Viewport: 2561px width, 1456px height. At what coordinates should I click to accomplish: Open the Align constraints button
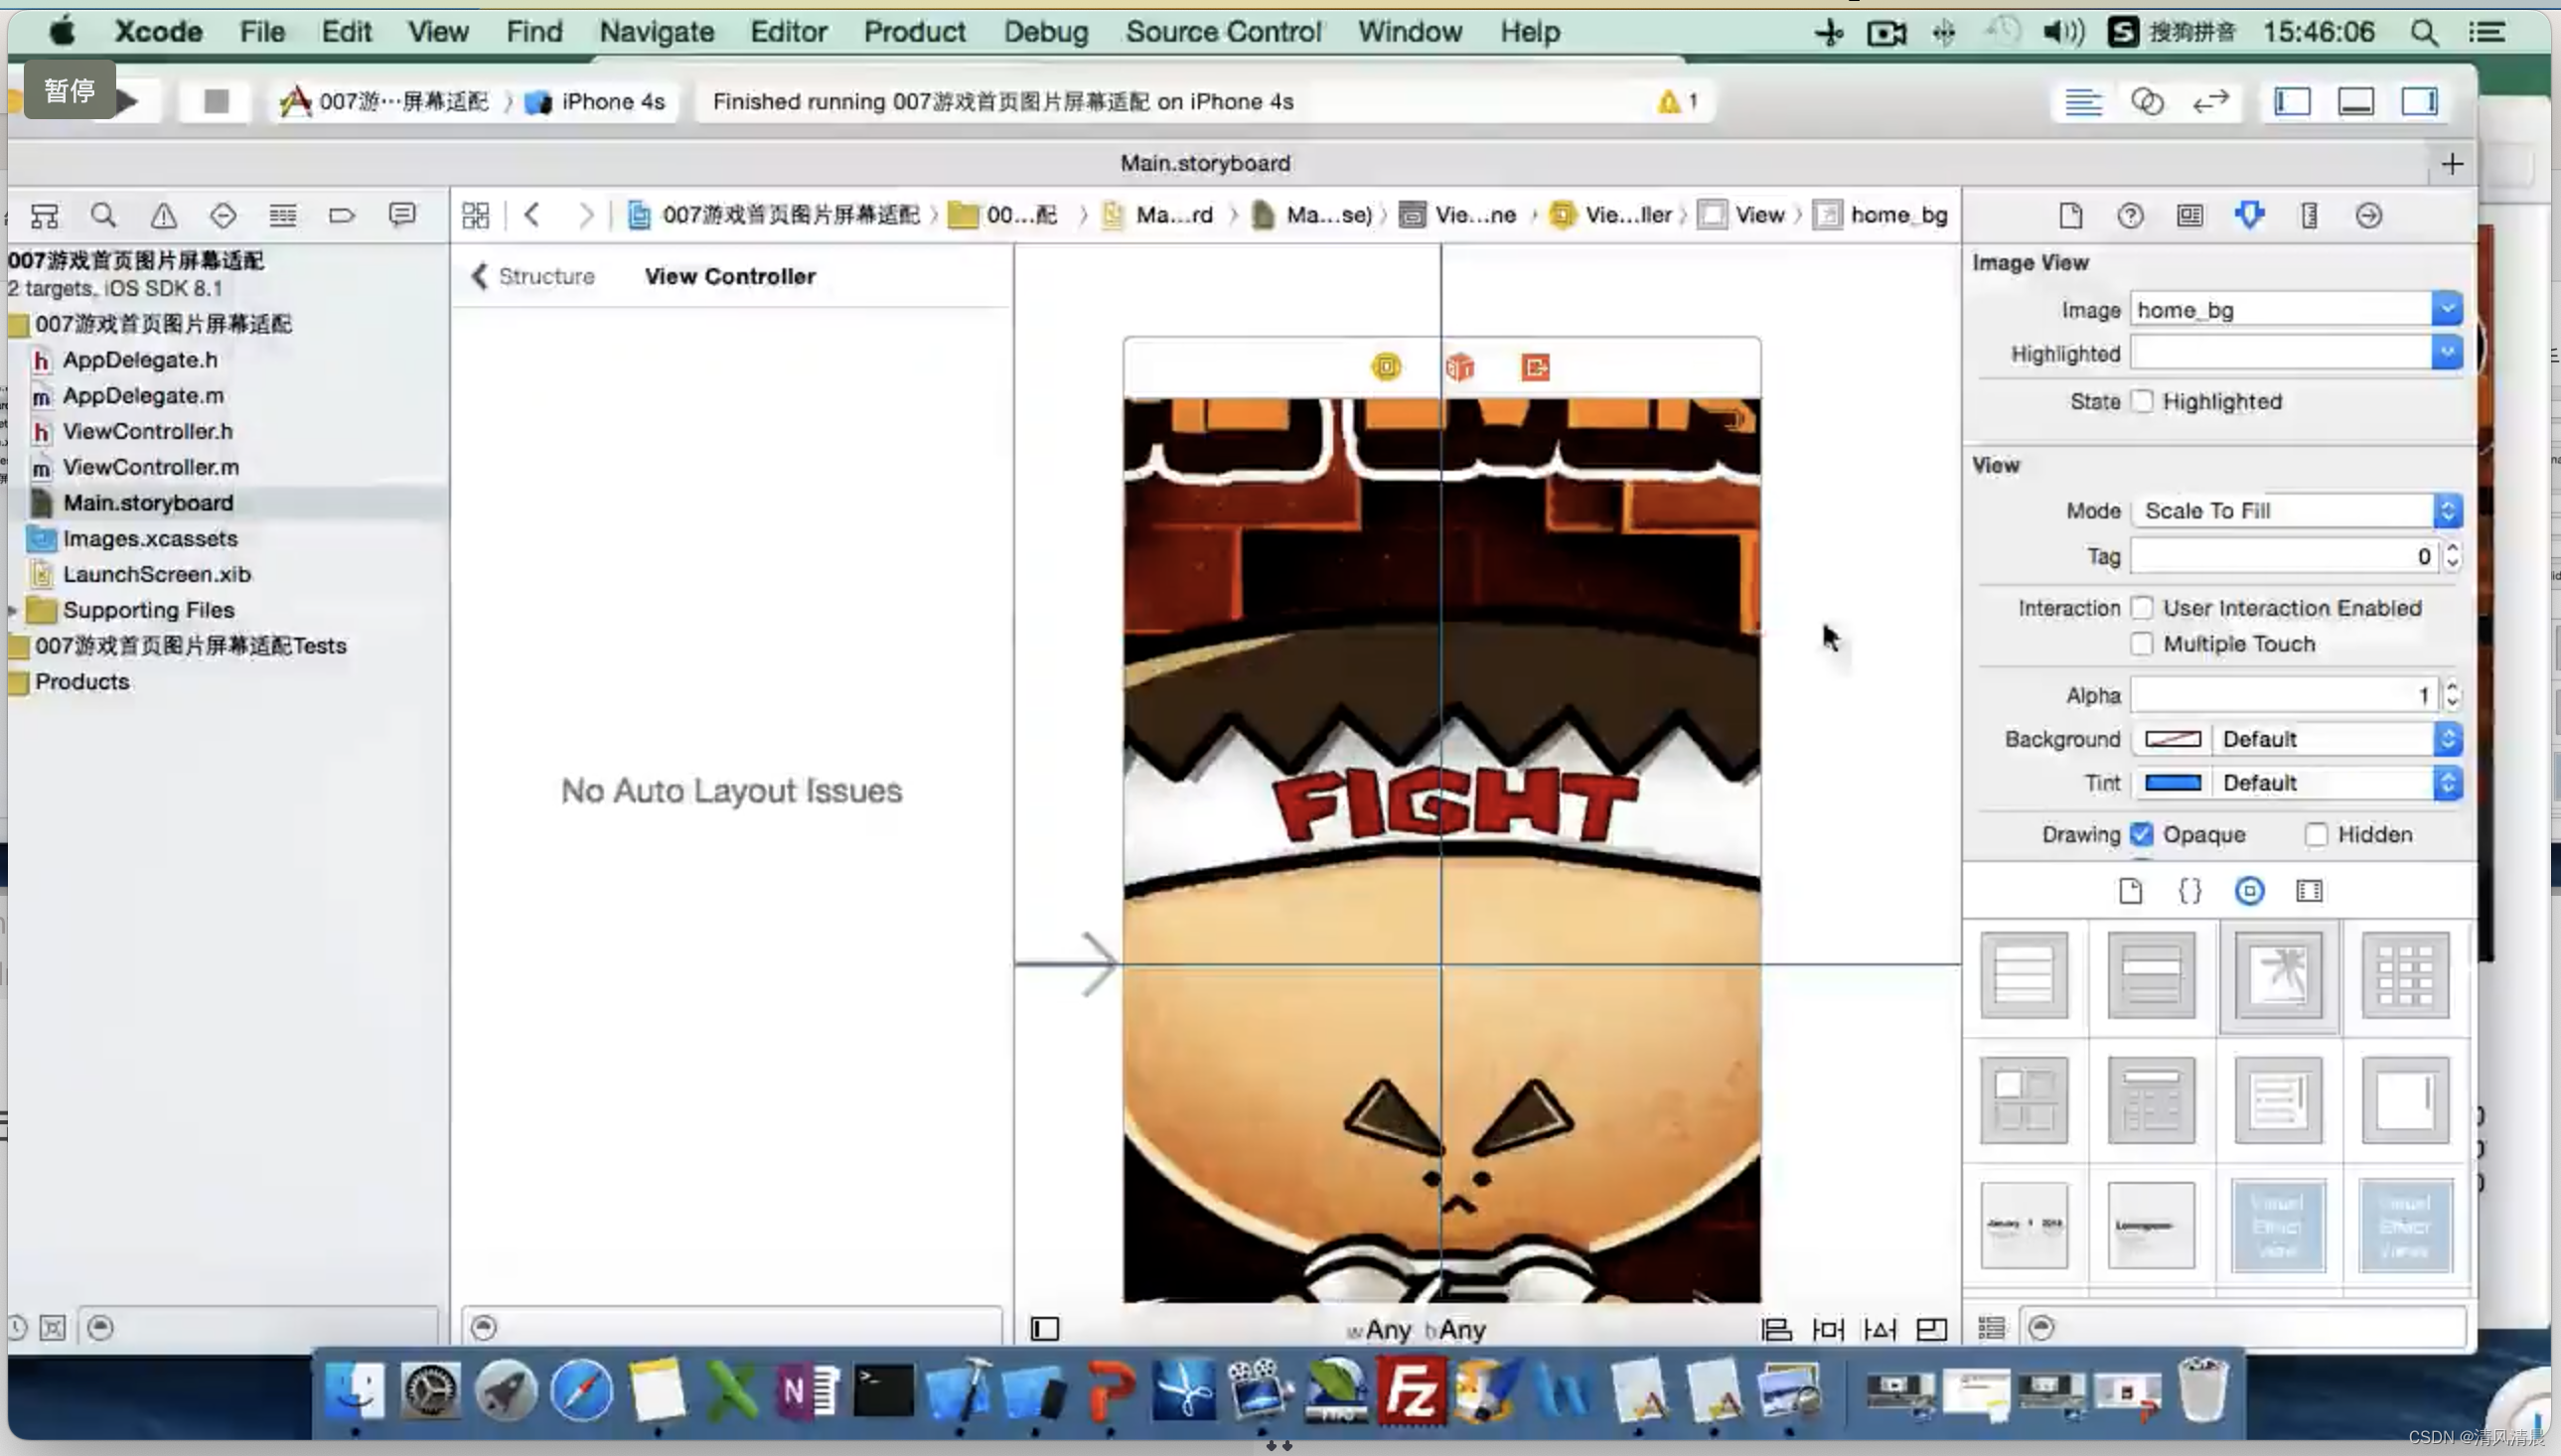(1776, 1329)
